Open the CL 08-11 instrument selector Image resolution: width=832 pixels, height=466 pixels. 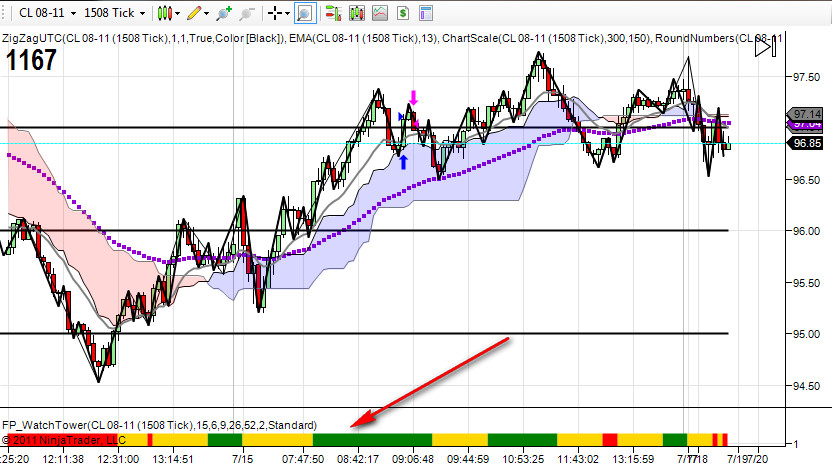click(x=47, y=13)
